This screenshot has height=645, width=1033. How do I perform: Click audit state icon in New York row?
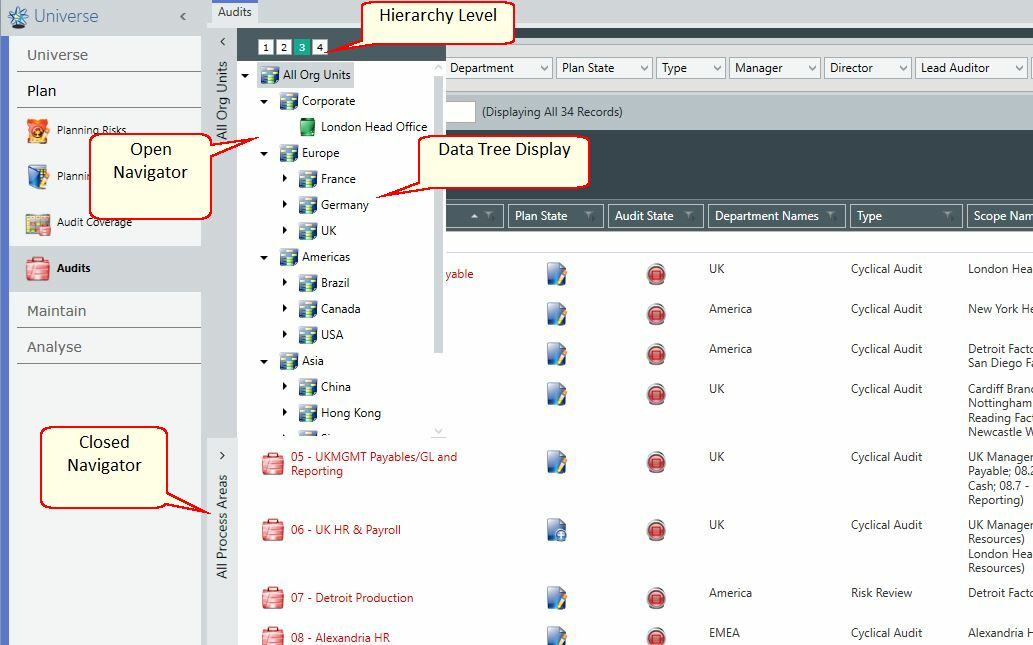(x=656, y=314)
